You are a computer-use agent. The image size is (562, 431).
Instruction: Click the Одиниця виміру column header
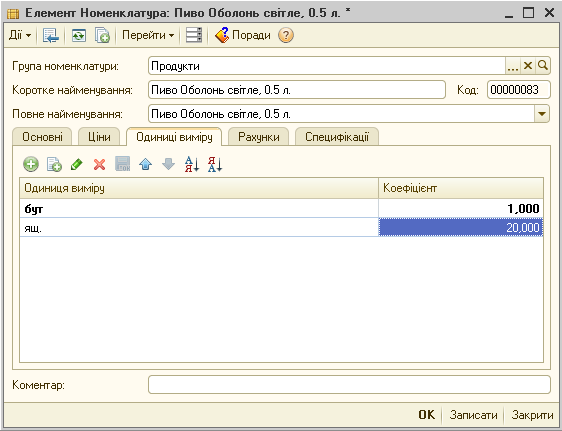[199, 188]
